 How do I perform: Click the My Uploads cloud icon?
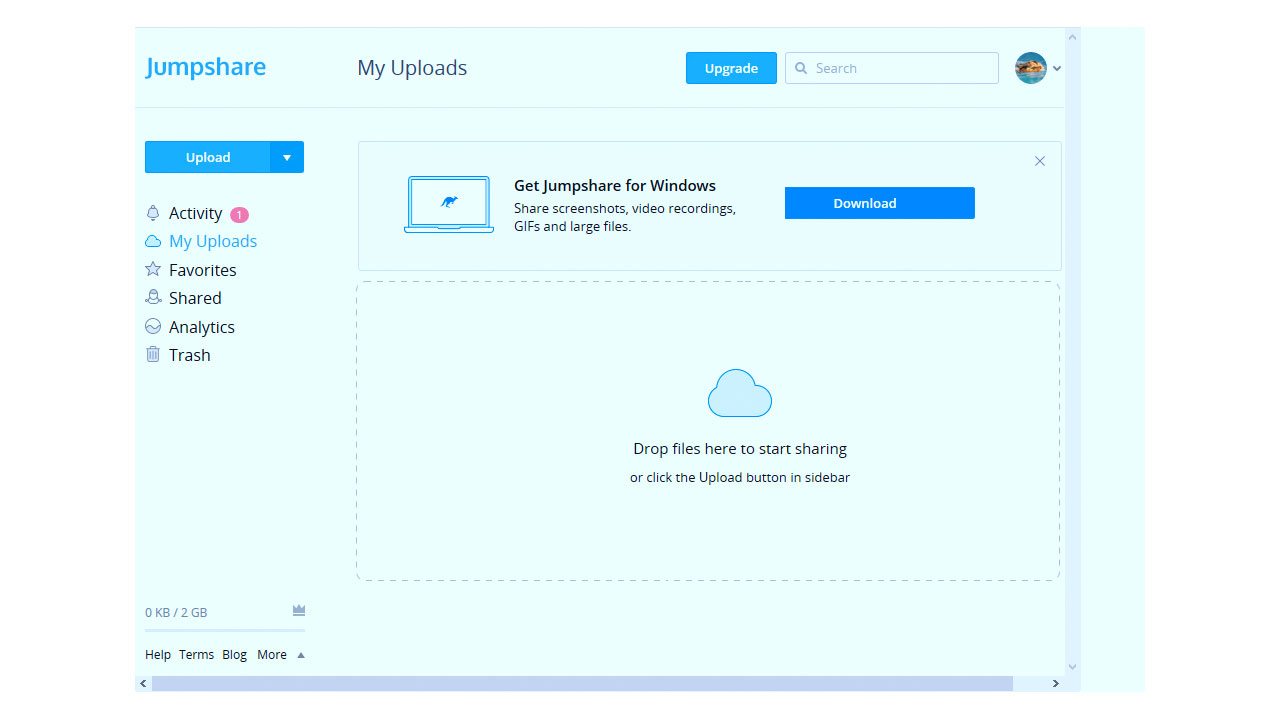[x=153, y=241]
